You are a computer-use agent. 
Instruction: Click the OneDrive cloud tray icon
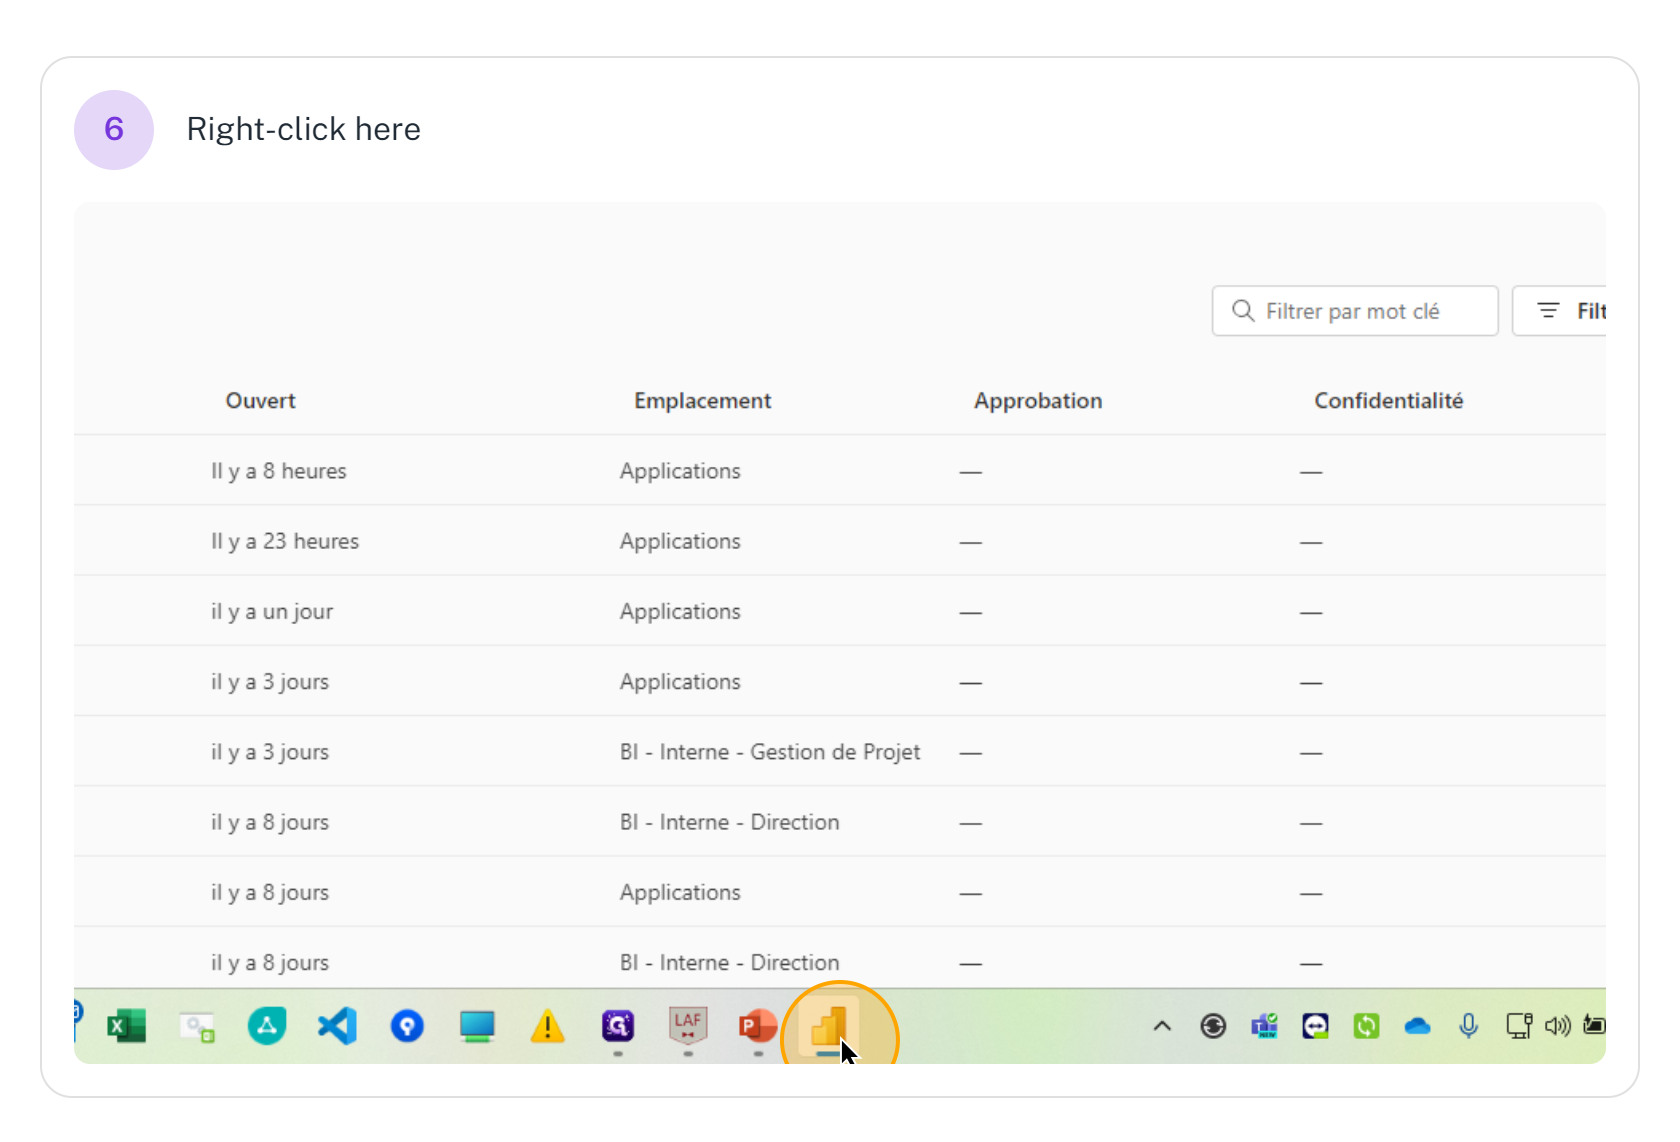click(1417, 1026)
